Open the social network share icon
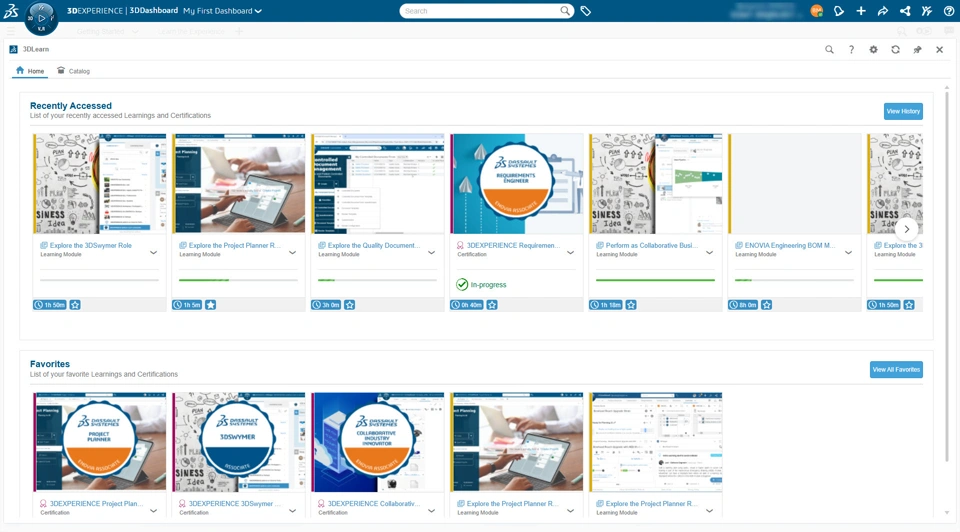Viewport: 960px width, 532px height. click(x=905, y=11)
